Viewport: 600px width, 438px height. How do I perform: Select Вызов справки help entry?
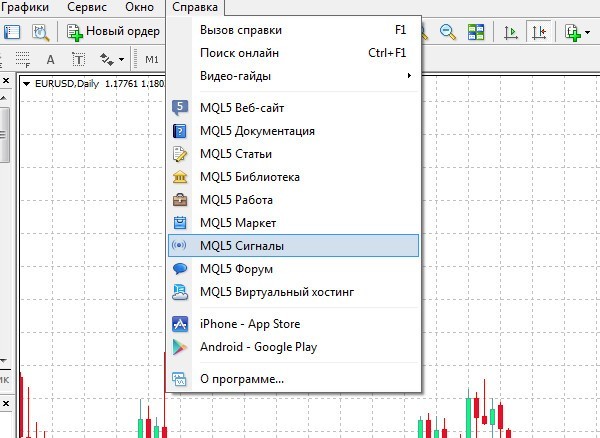point(293,30)
